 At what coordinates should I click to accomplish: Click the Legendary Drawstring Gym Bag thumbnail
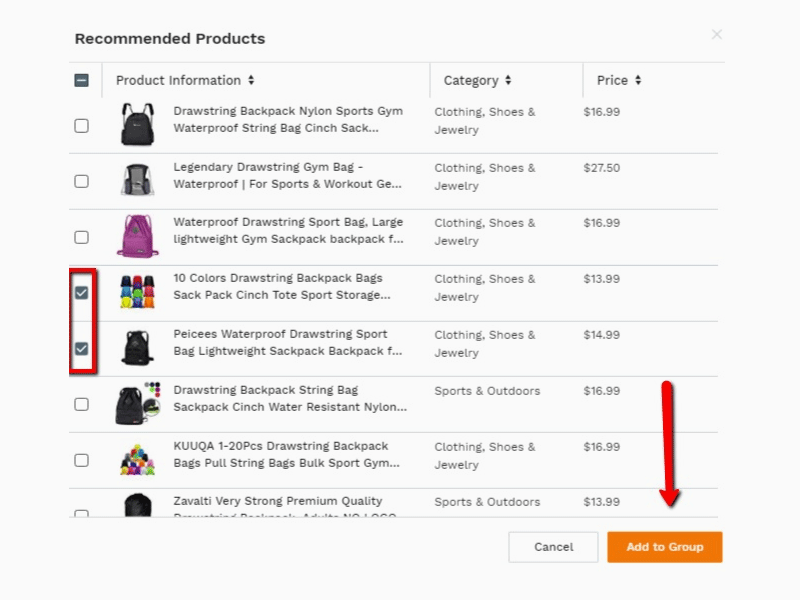click(x=136, y=180)
